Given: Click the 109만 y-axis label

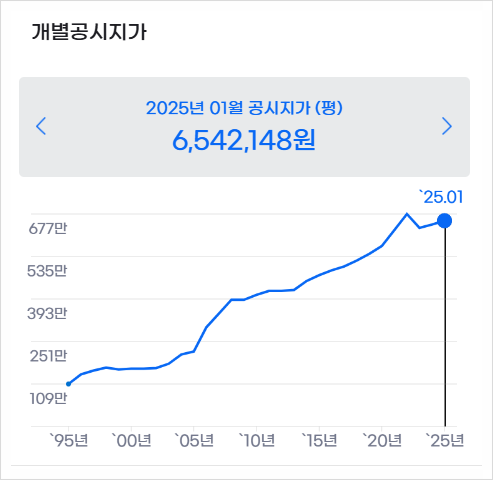Looking at the screenshot, I should (48, 398).
